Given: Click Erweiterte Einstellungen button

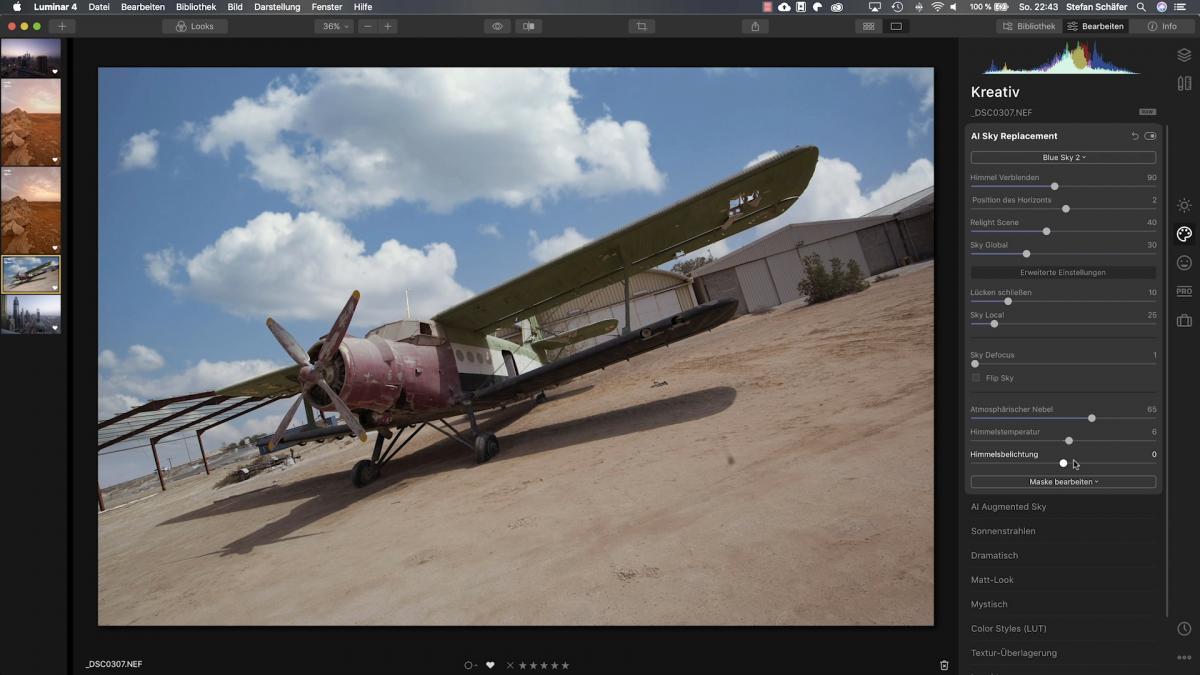Looking at the screenshot, I should (1063, 272).
